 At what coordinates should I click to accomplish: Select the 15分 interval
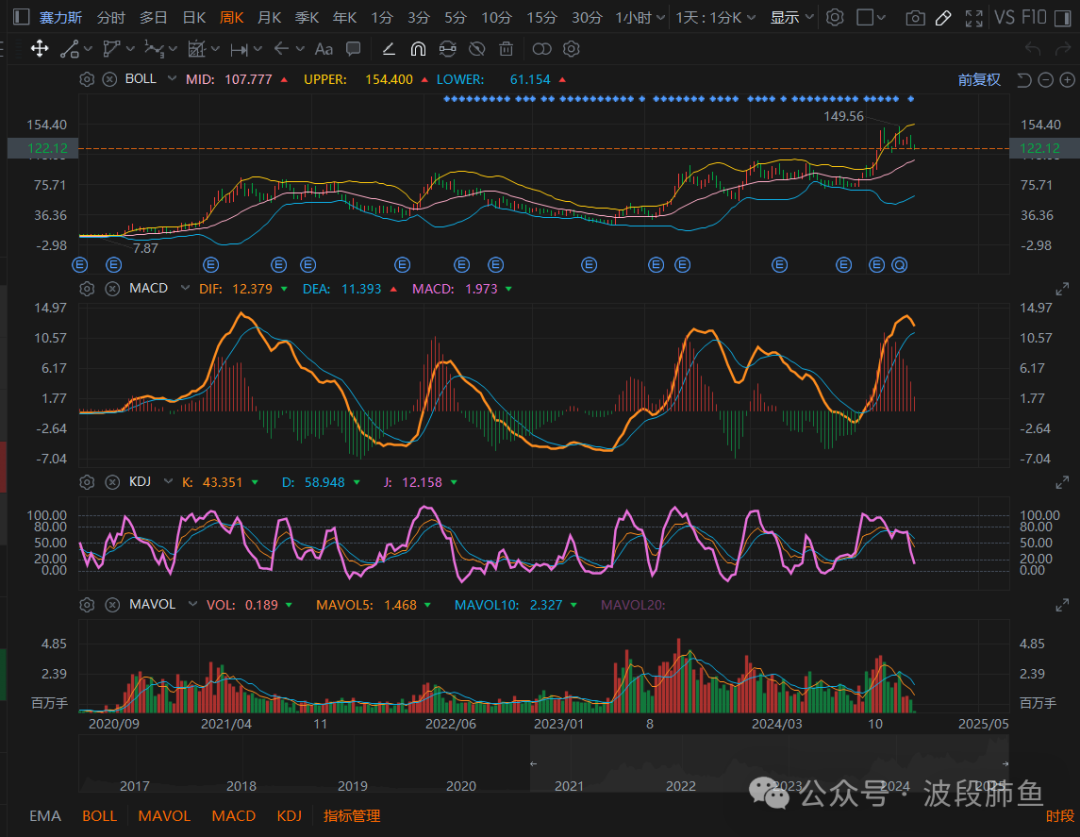(541, 17)
